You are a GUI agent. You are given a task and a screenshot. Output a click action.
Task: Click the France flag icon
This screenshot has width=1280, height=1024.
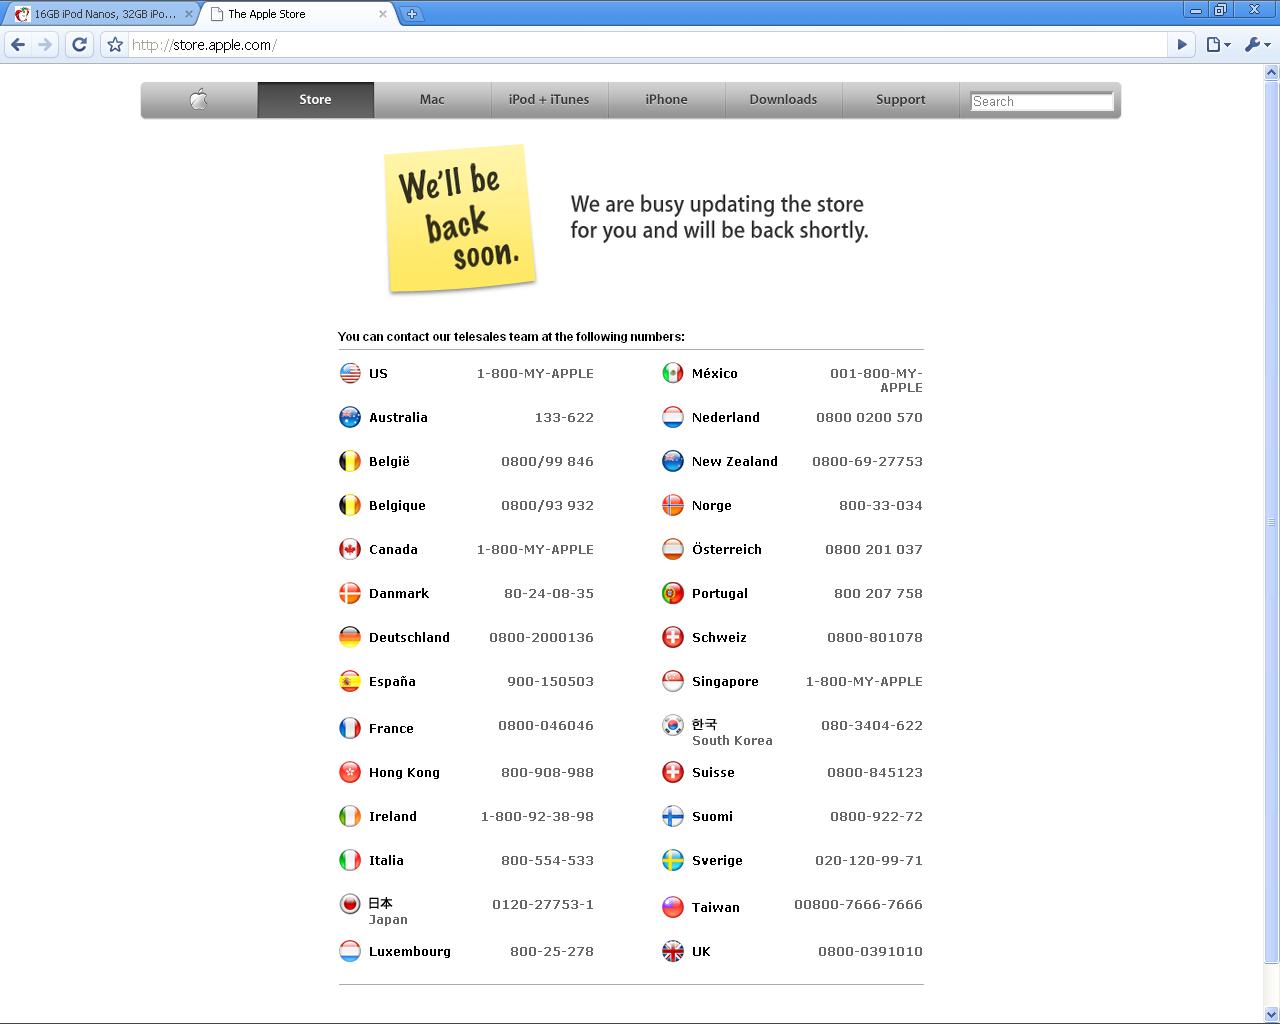click(x=350, y=728)
